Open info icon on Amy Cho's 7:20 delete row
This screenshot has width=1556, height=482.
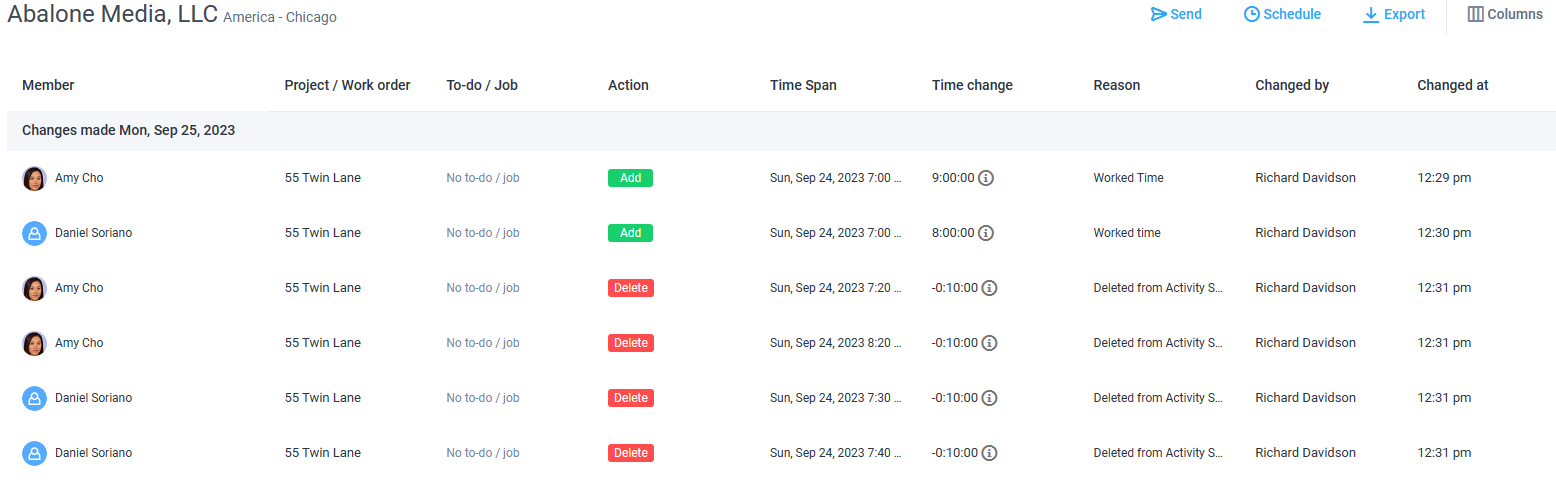pos(989,288)
